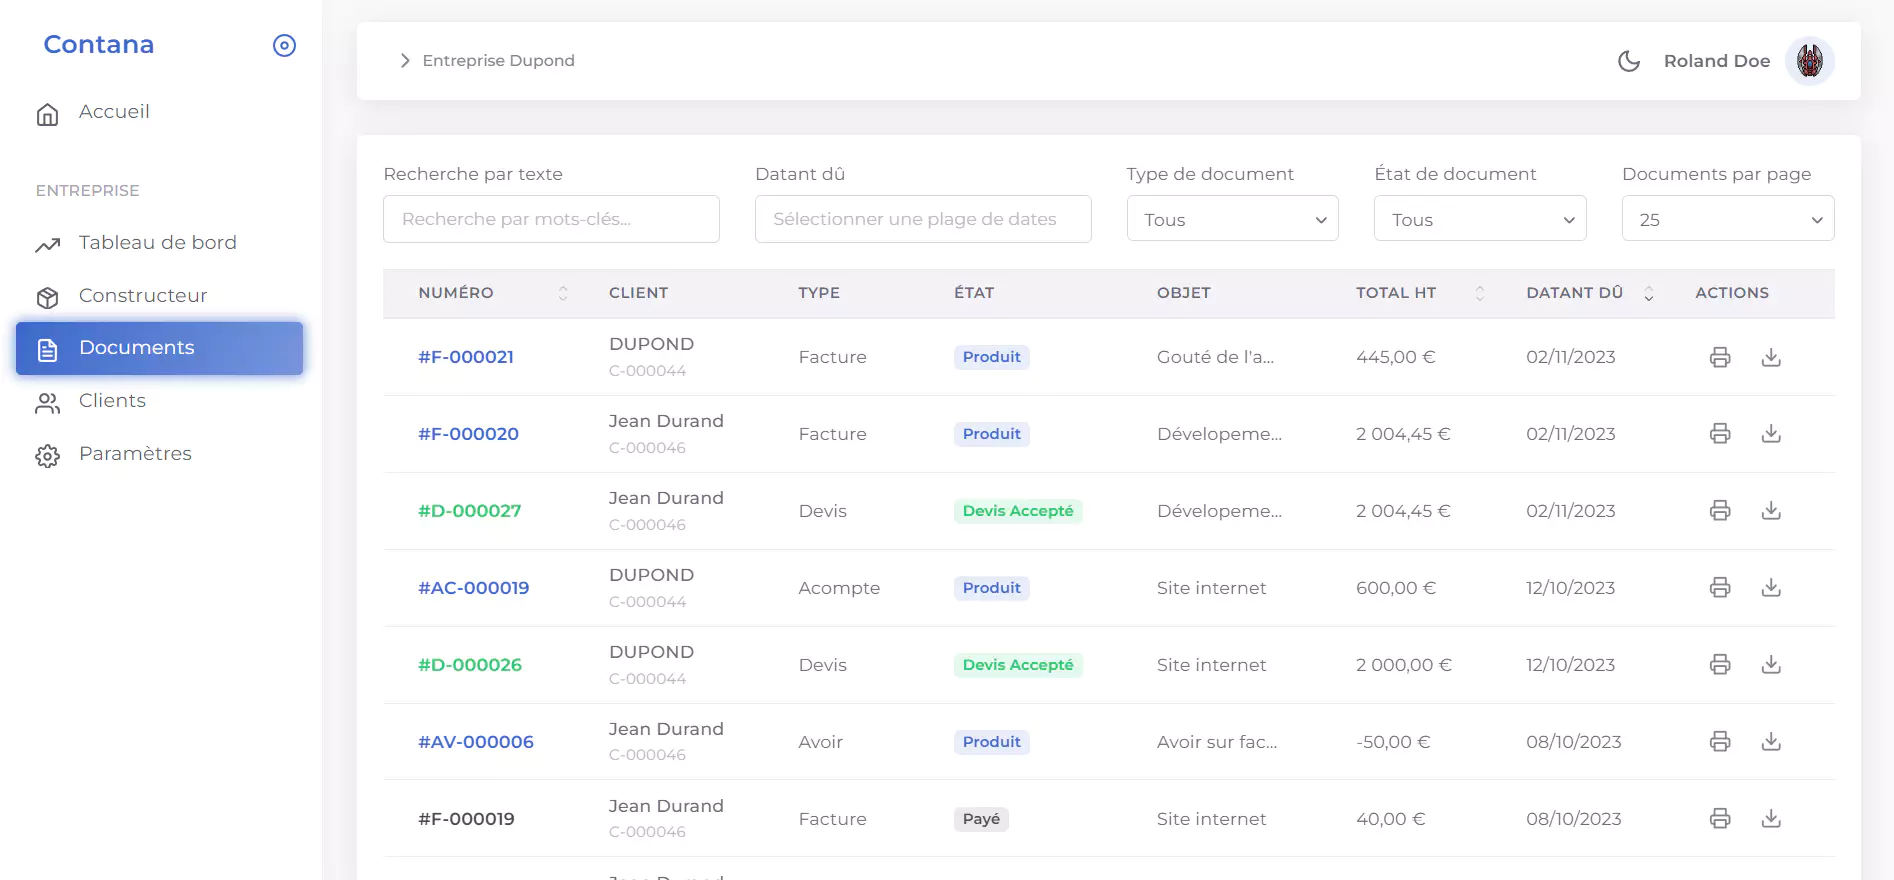Open document link #F-000021
The width and height of the screenshot is (1894, 880).
466,357
